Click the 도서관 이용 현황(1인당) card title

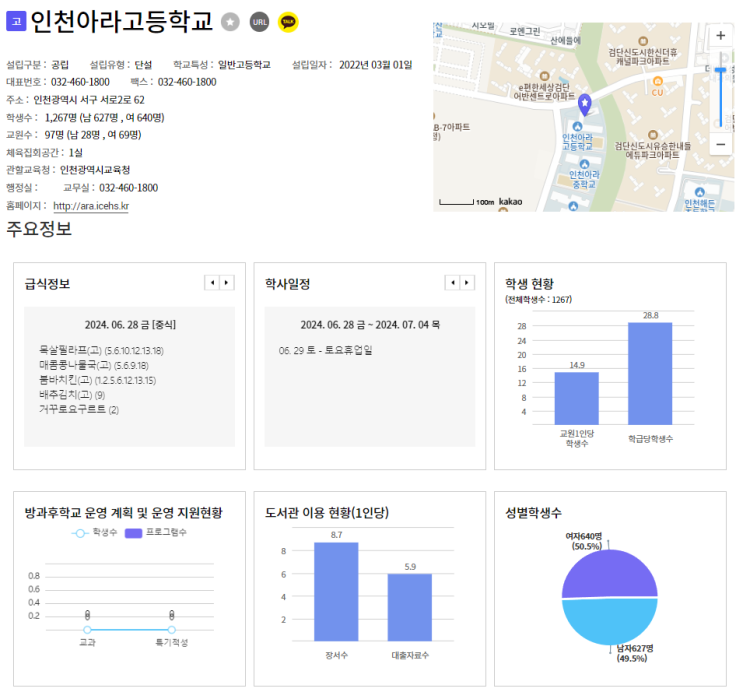coord(327,513)
